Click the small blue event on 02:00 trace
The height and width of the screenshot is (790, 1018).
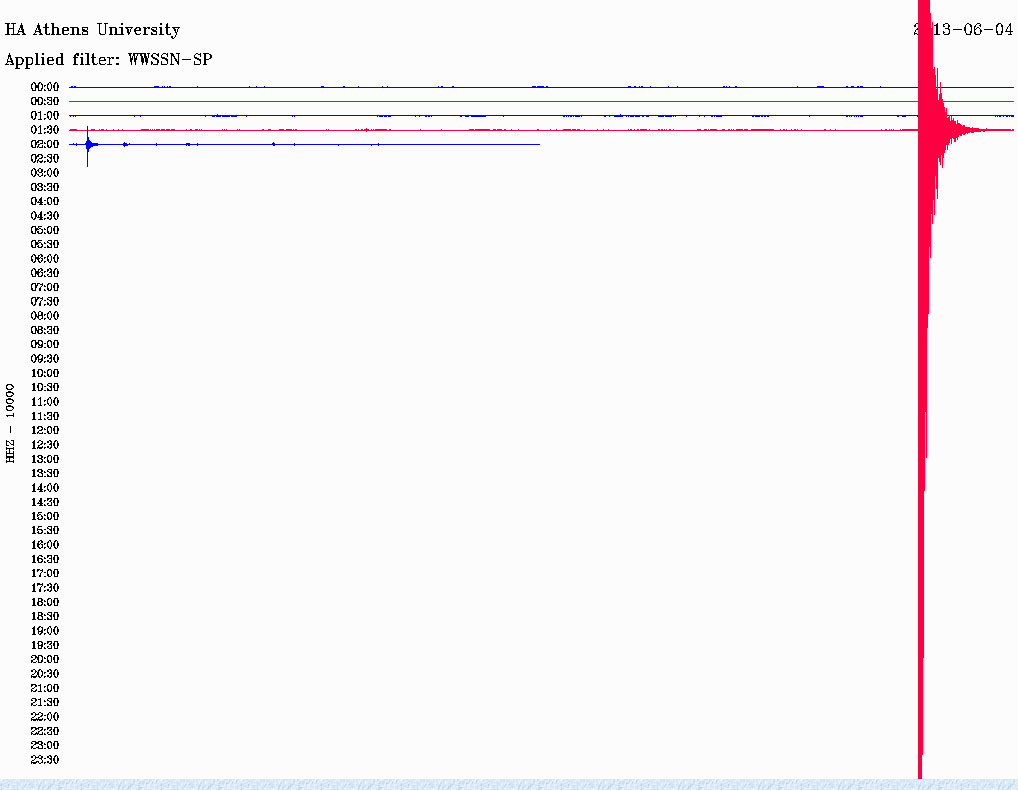coord(89,145)
